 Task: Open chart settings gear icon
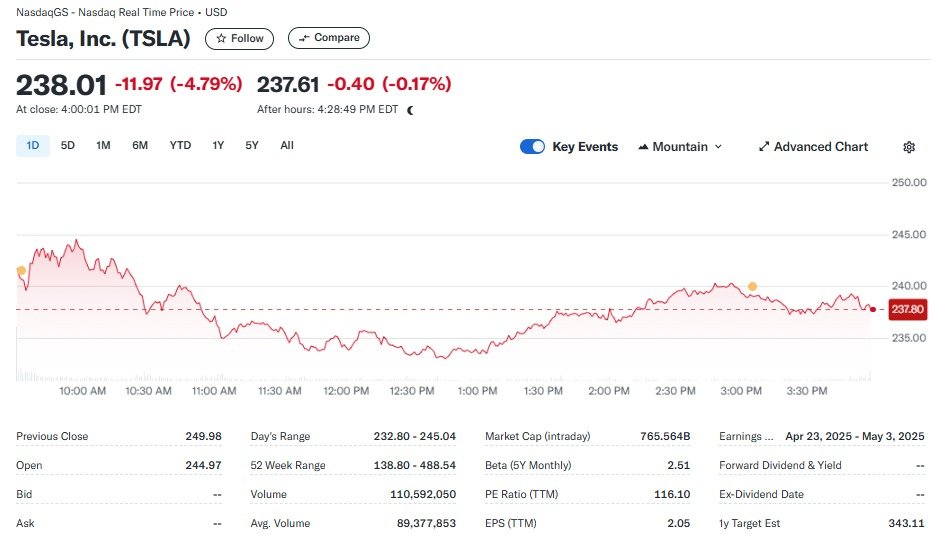click(x=909, y=147)
